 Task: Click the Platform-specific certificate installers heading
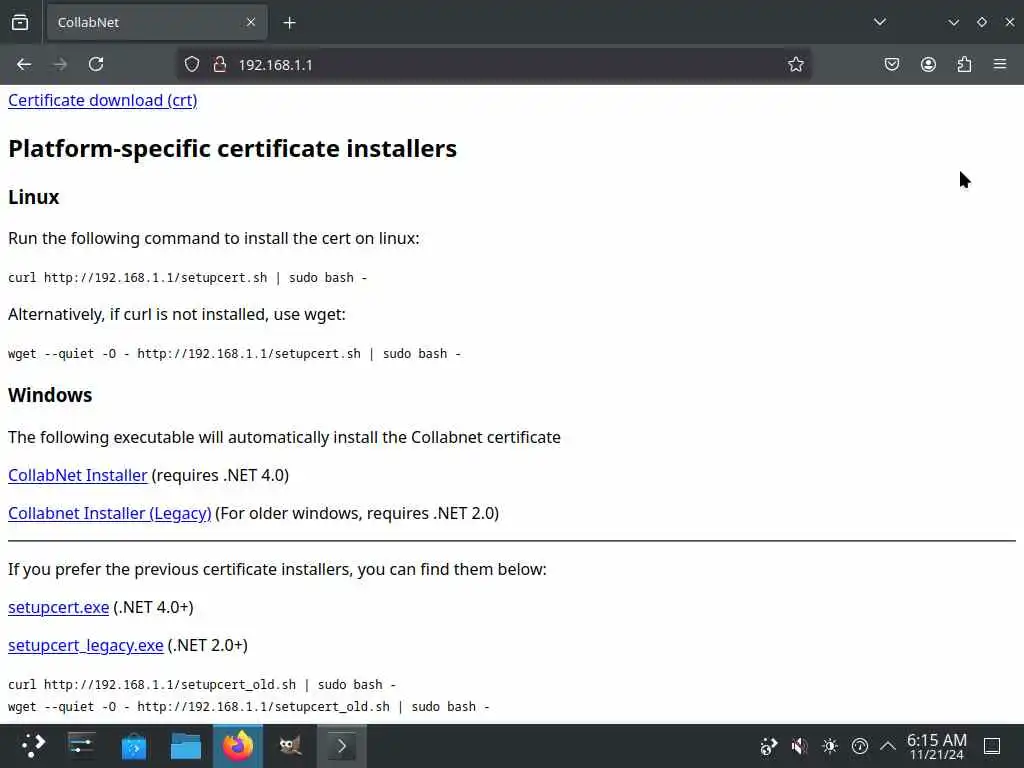(232, 149)
